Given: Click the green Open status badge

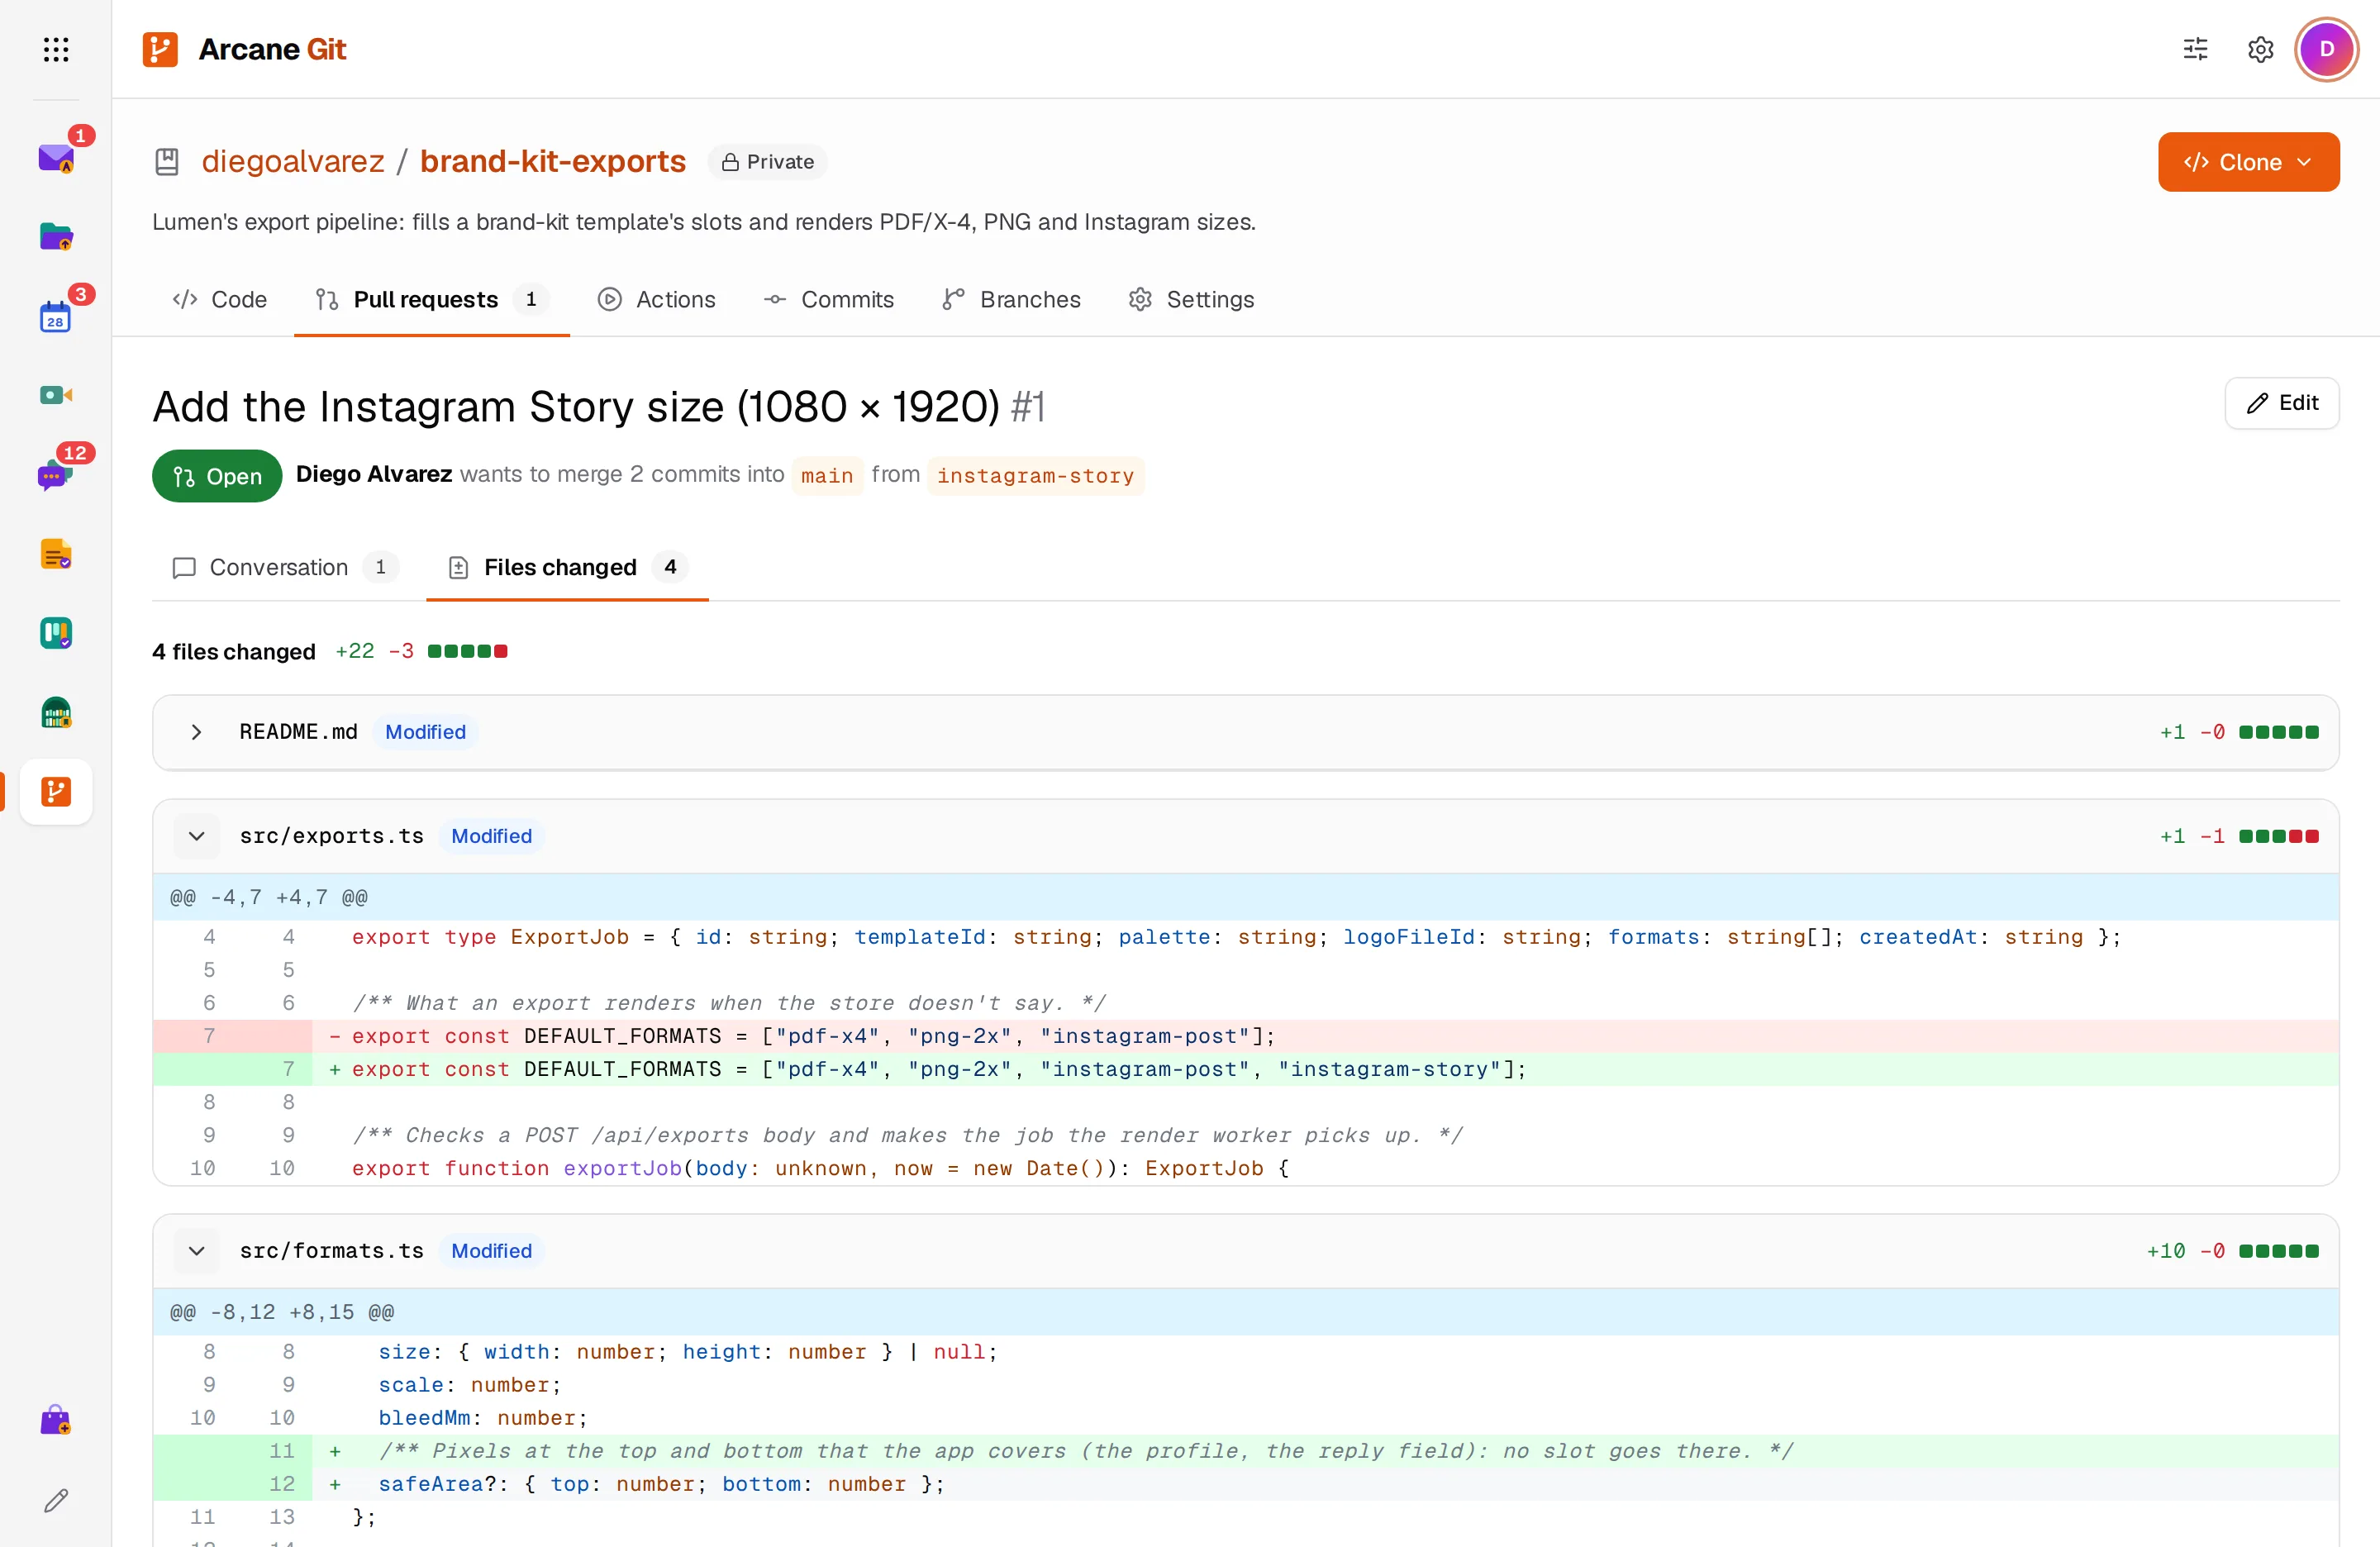Looking at the screenshot, I should click(217, 476).
